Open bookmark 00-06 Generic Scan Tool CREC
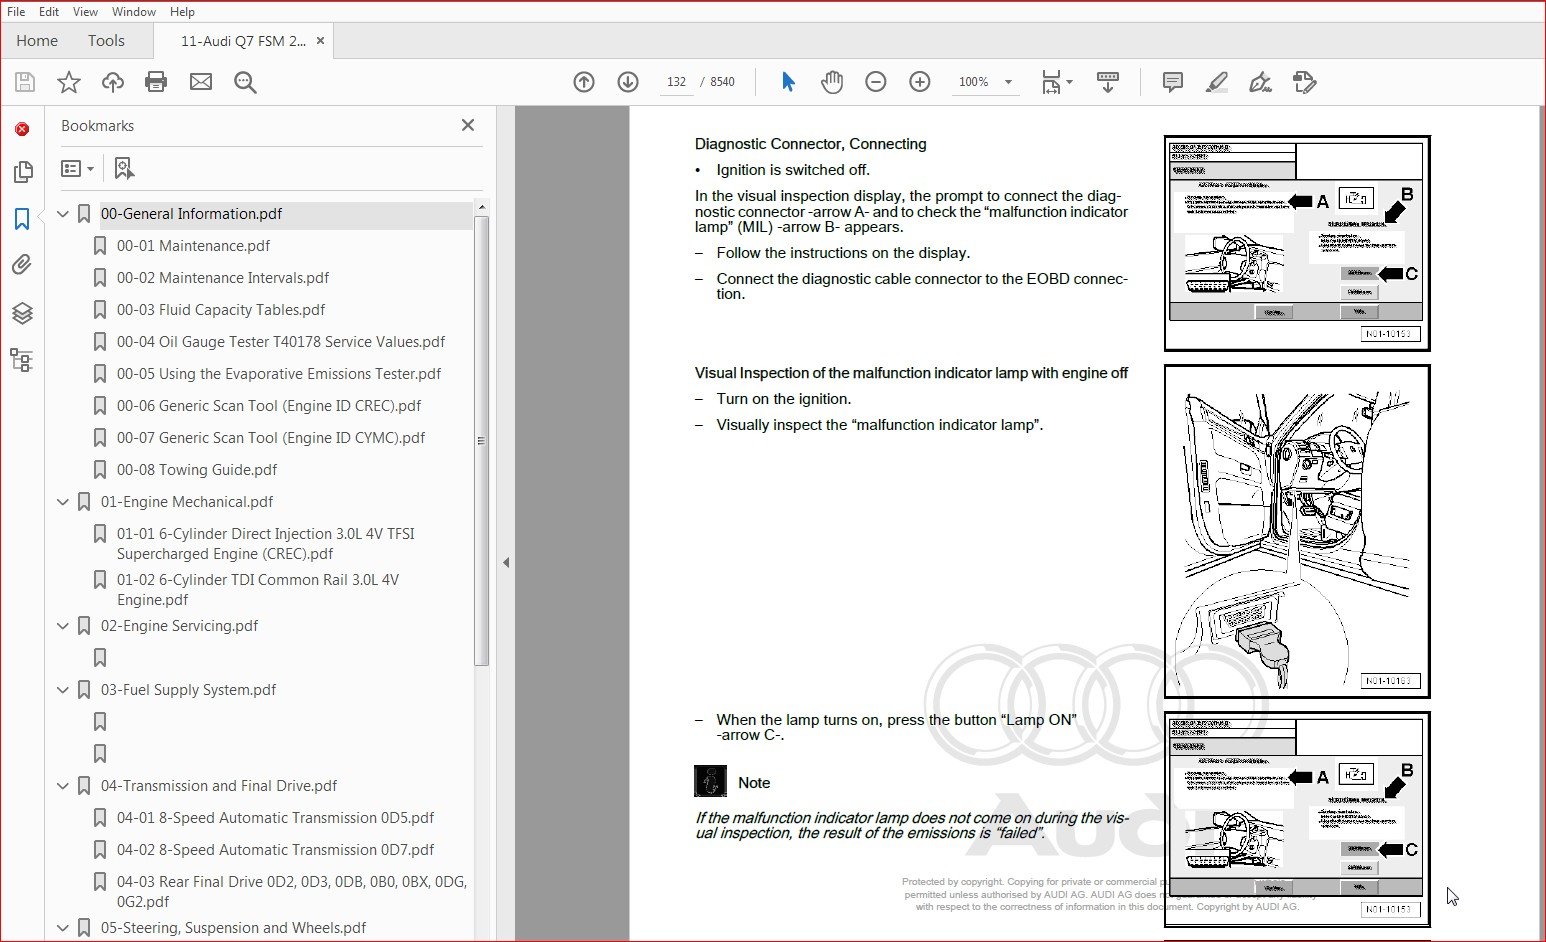This screenshot has height=942, width=1546. click(269, 406)
